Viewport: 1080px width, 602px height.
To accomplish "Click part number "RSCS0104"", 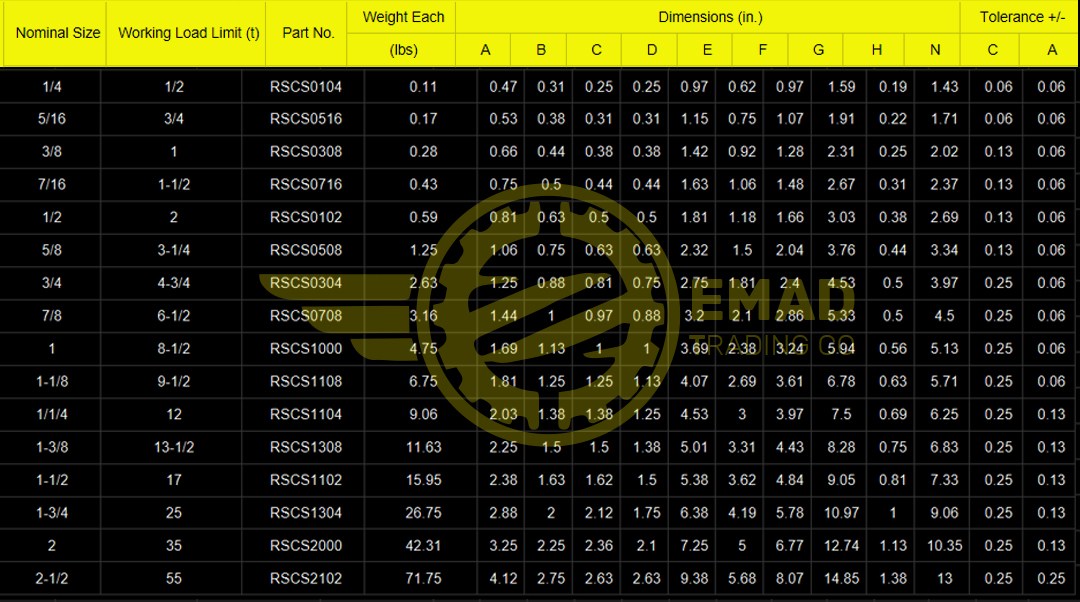I will click(306, 87).
